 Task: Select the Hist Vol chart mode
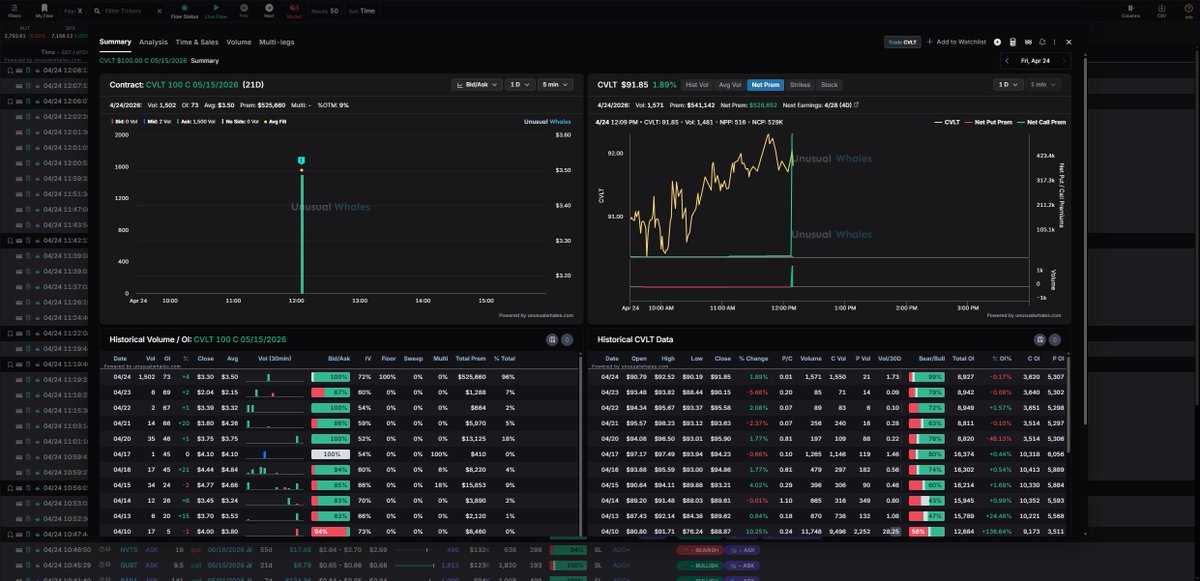(697, 85)
